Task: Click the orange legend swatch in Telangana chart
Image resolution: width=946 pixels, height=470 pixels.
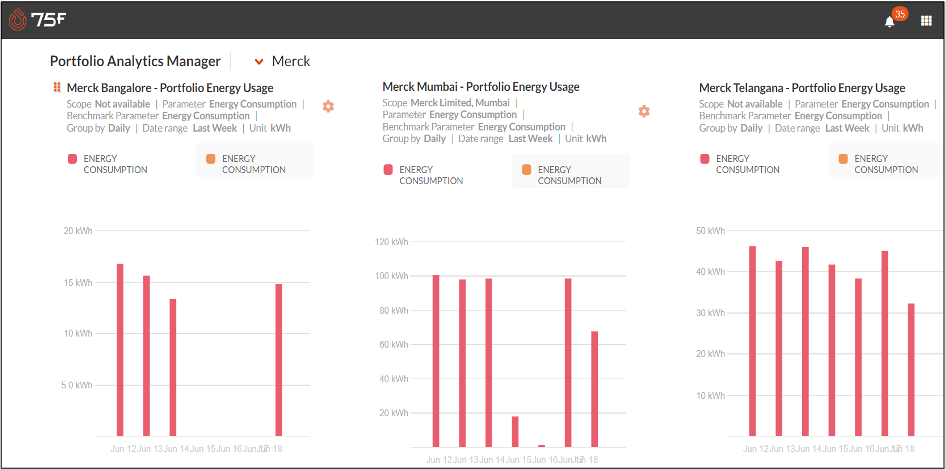Action: pos(844,159)
